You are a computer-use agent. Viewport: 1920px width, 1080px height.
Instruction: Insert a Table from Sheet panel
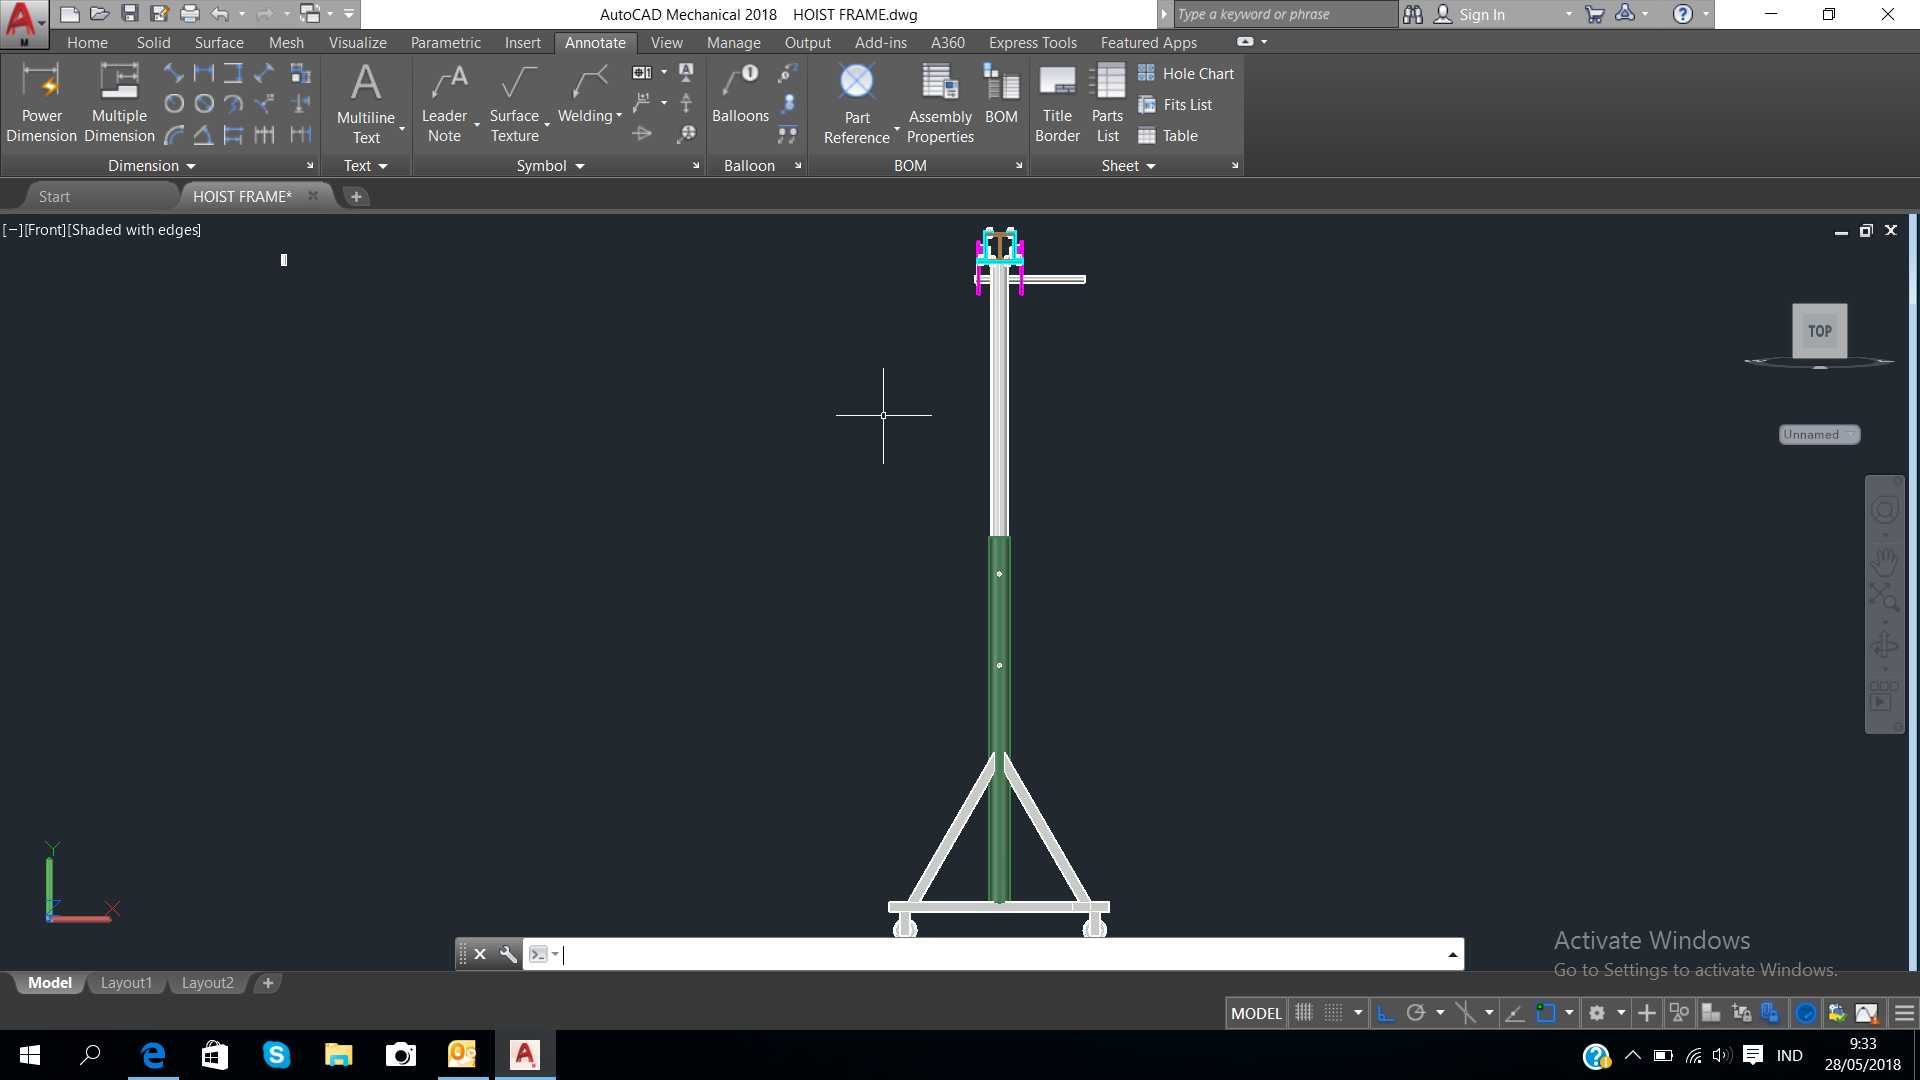point(1168,135)
